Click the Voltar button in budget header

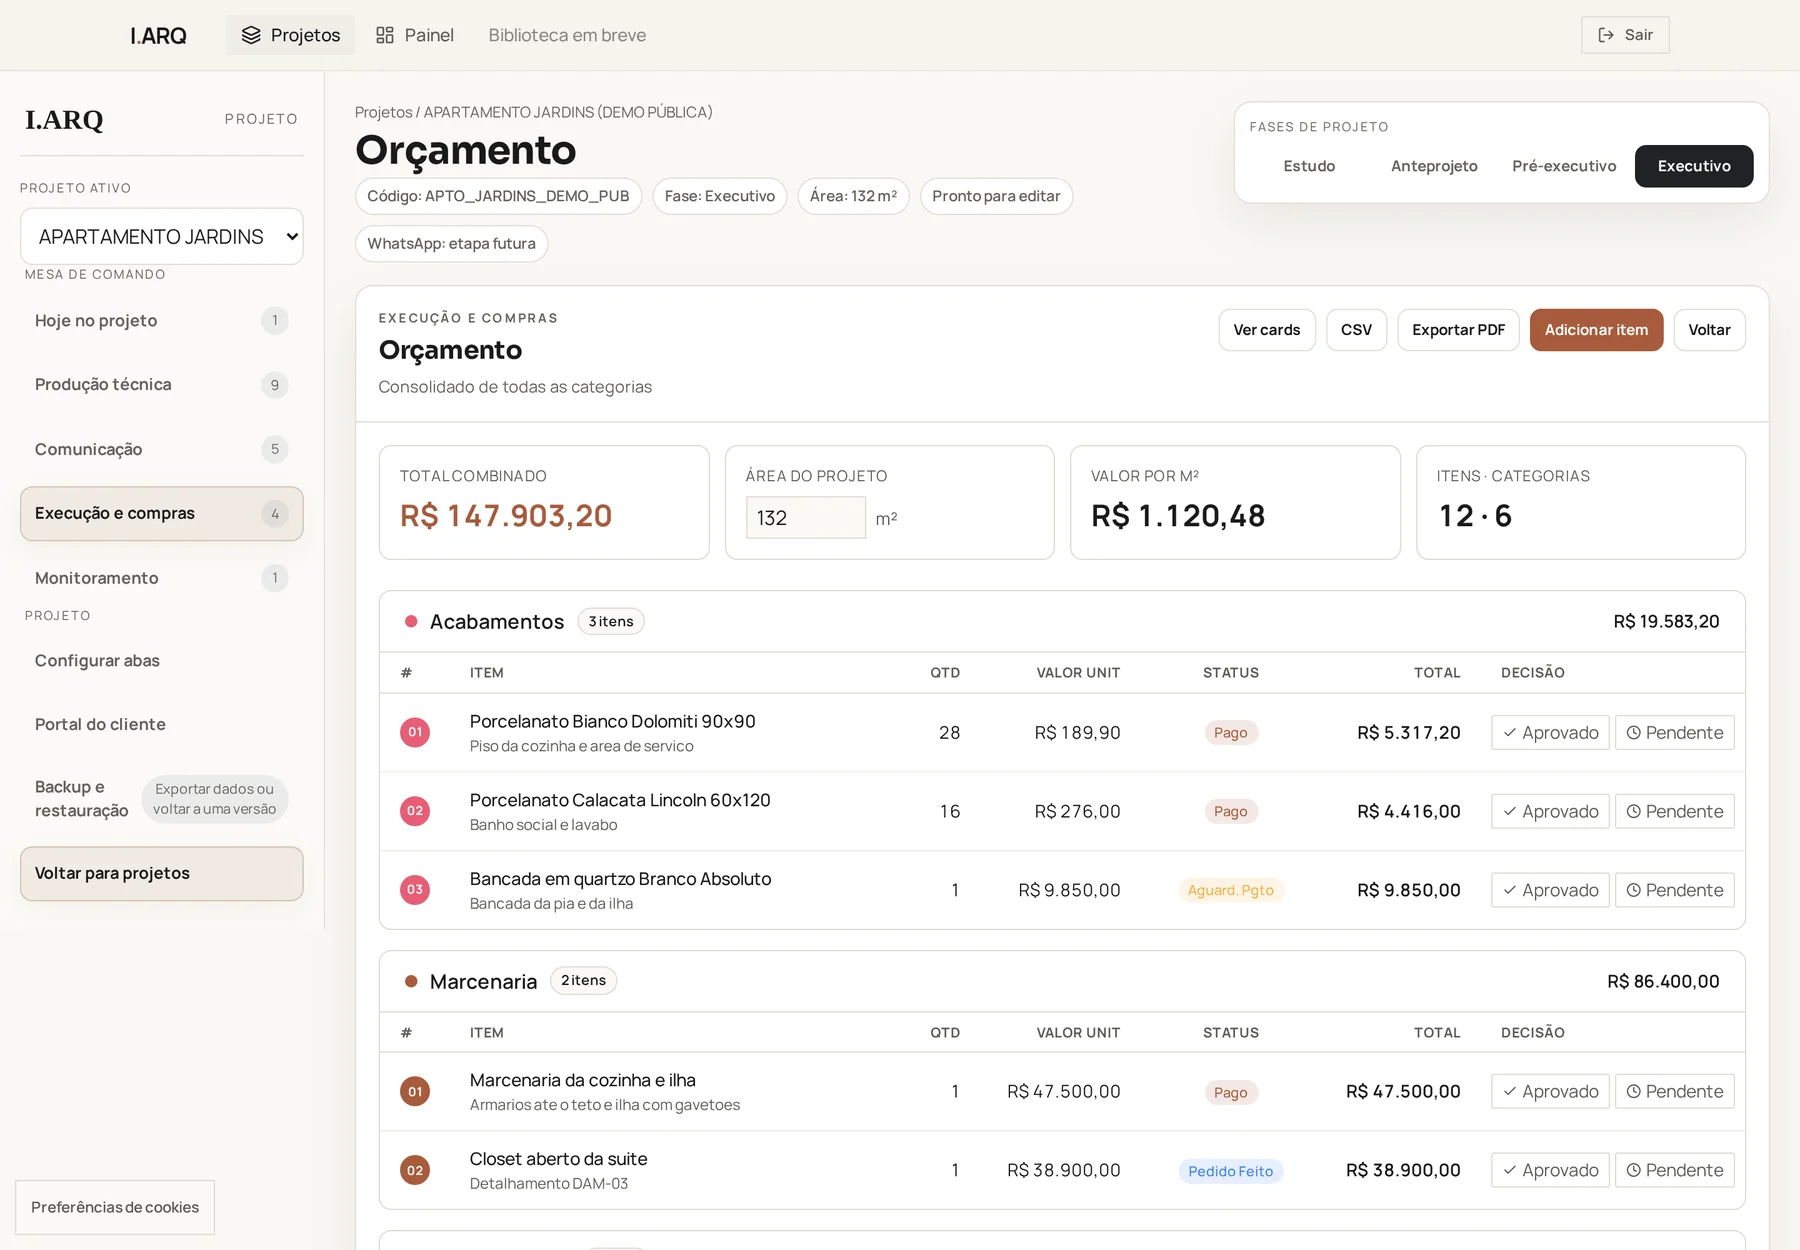[x=1709, y=330]
